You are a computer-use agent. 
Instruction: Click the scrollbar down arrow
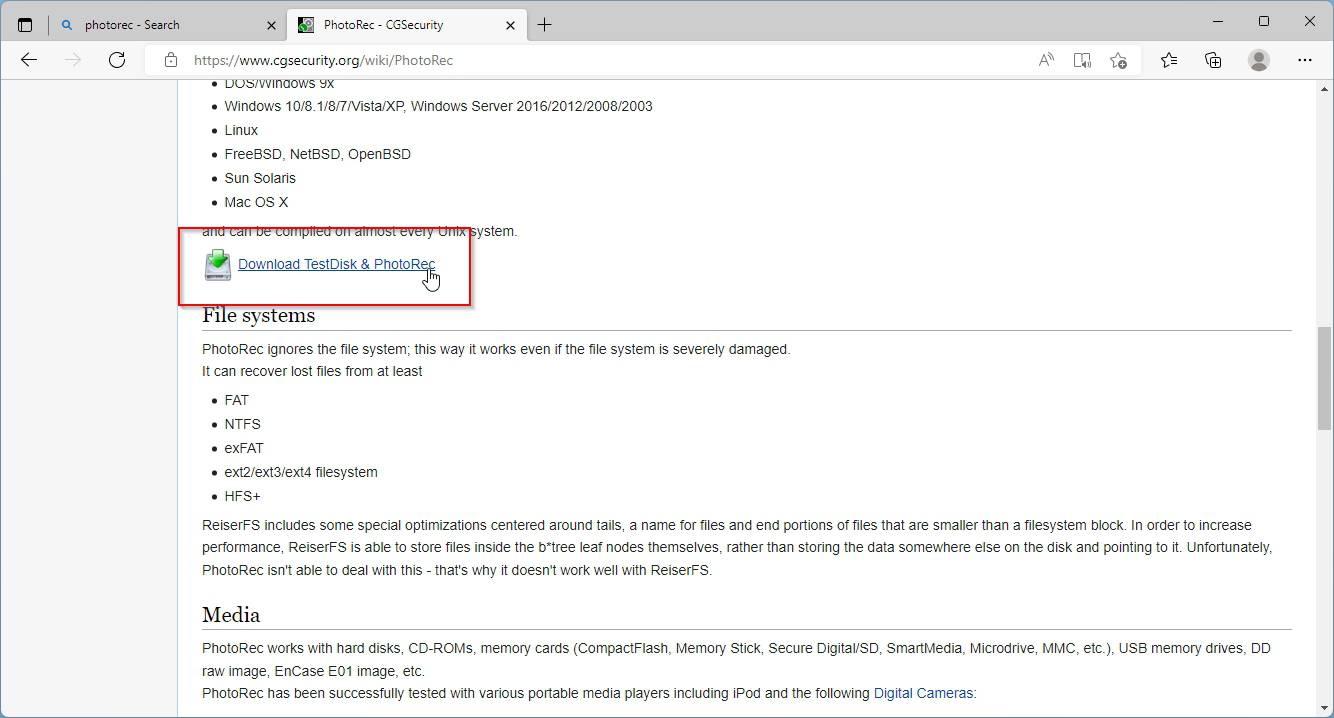pos(1324,708)
